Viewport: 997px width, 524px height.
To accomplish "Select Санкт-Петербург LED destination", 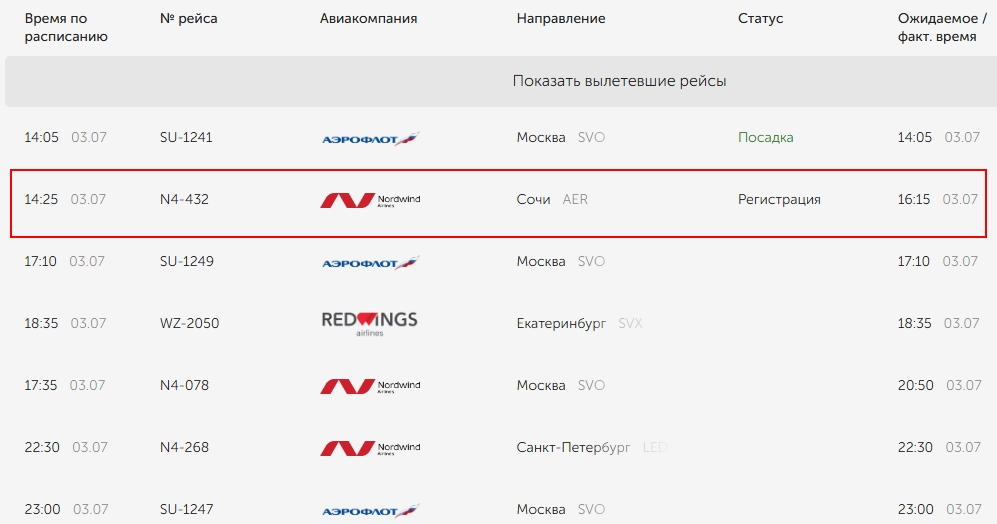I will point(591,447).
